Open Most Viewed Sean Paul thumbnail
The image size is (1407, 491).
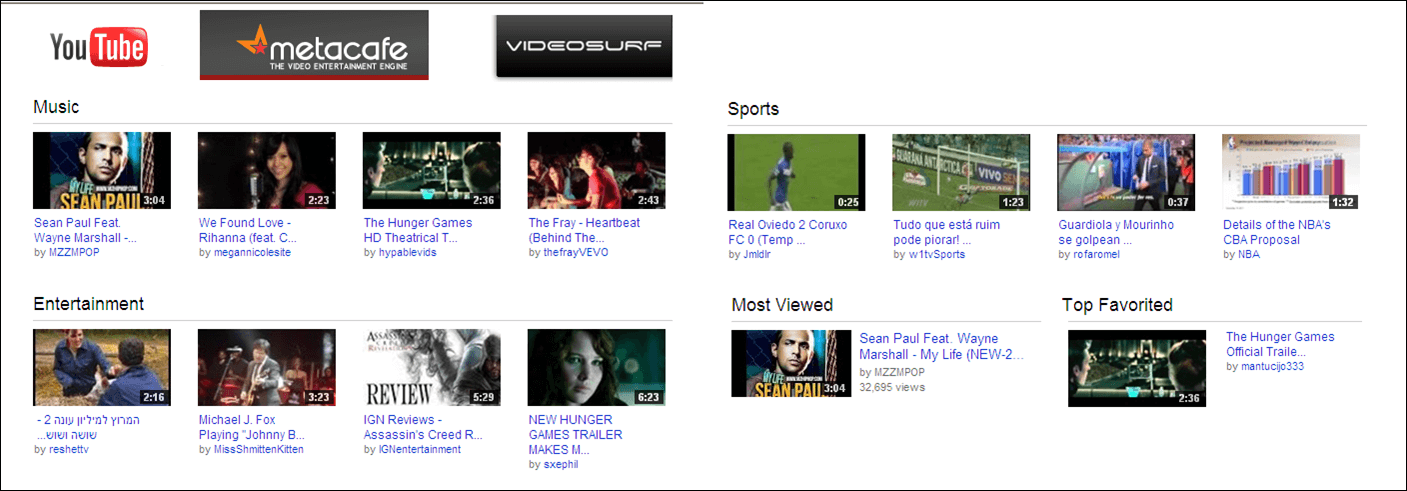pos(792,364)
